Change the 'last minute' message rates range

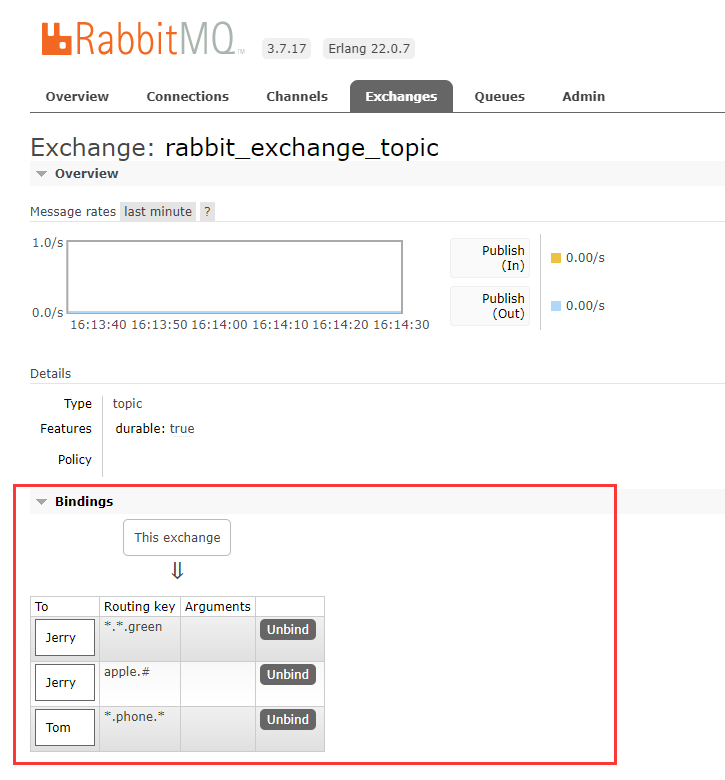tap(158, 211)
